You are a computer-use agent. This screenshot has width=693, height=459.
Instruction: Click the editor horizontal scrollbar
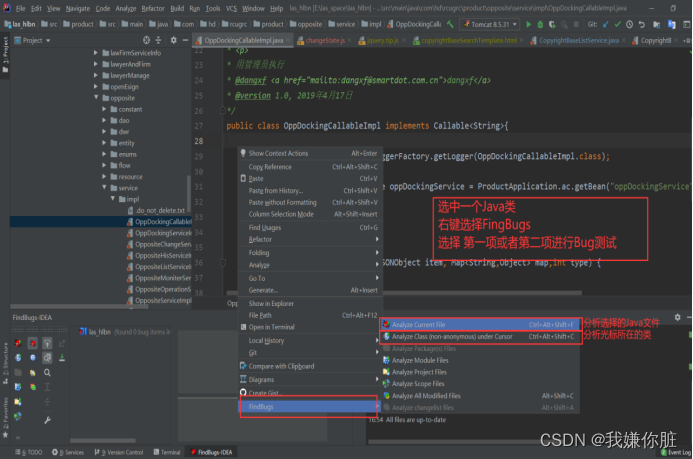pyautogui.click(x=404, y=293)
